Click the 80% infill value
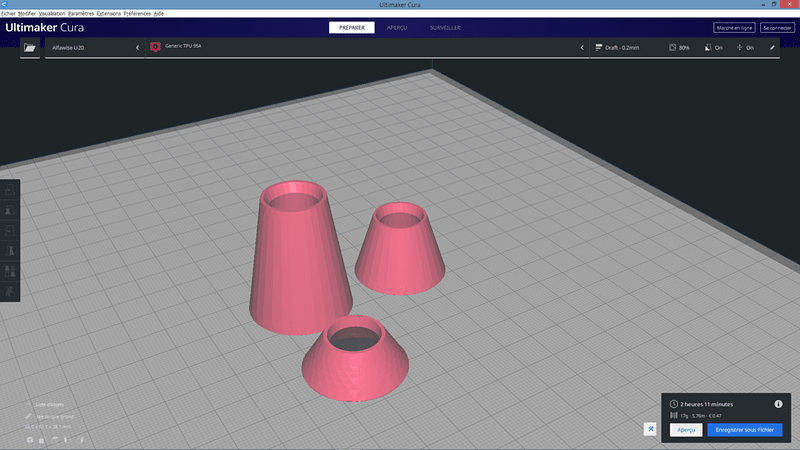Screen dimensions: 800x450 684,47
